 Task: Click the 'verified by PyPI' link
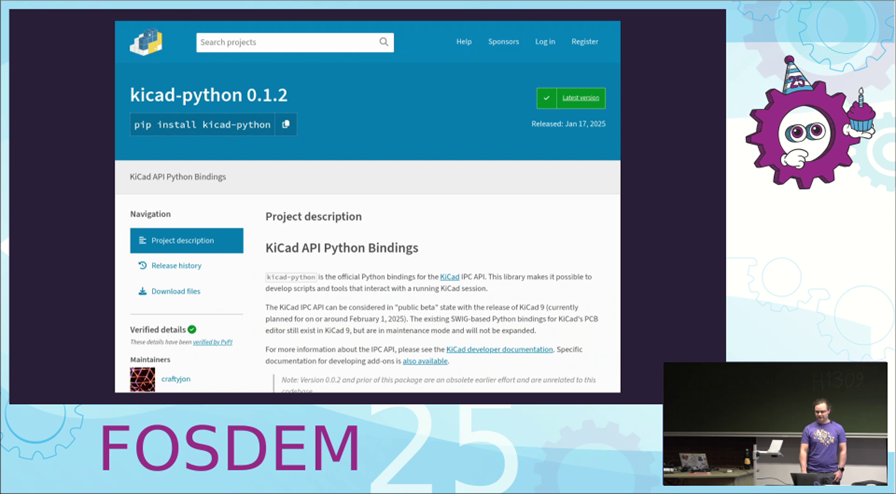tap(213, 342)
